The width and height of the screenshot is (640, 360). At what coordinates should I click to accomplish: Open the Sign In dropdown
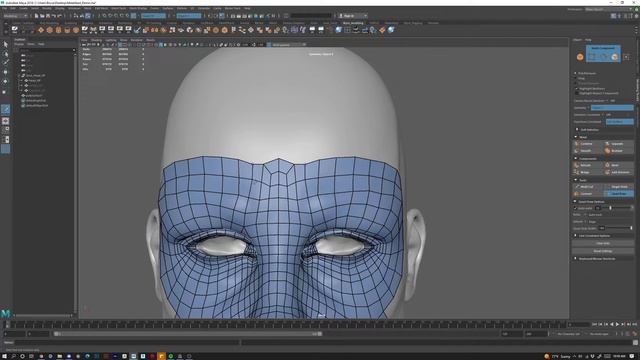(x=353, y=16)
